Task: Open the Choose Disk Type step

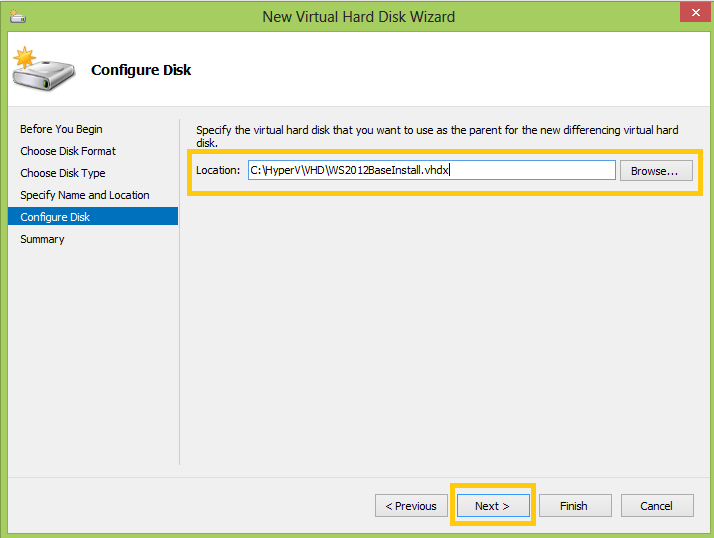Action: pyautogui.click(x=63, y=173)
